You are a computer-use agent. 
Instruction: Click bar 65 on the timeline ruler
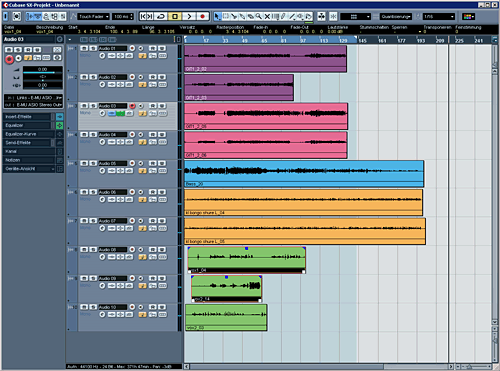point(264,40)
